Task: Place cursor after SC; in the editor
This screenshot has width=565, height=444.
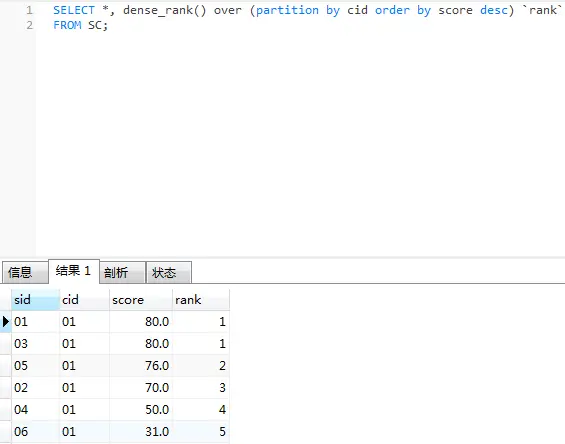Action: (x=108, y=25)
